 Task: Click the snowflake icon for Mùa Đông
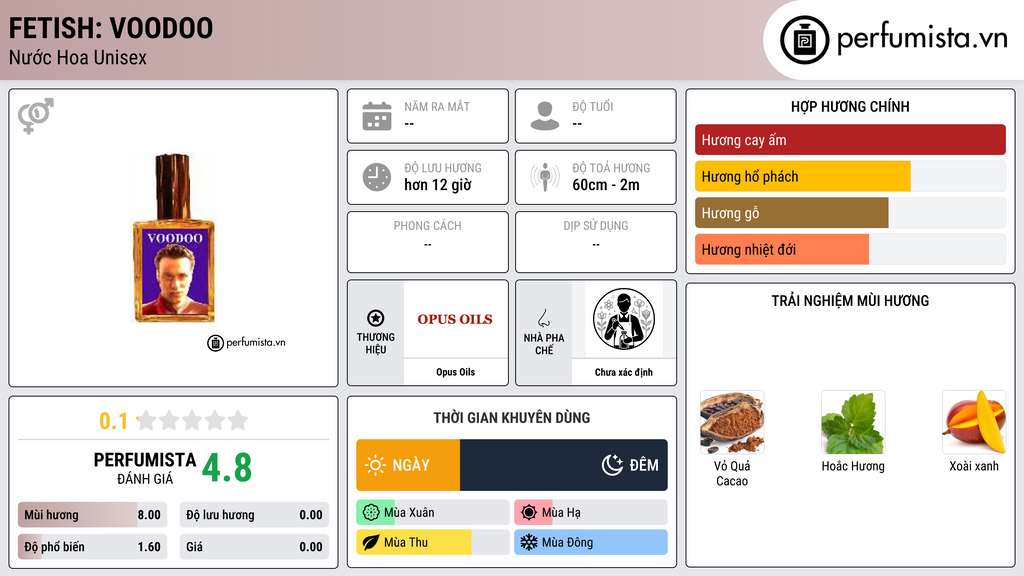coord(529,542)
